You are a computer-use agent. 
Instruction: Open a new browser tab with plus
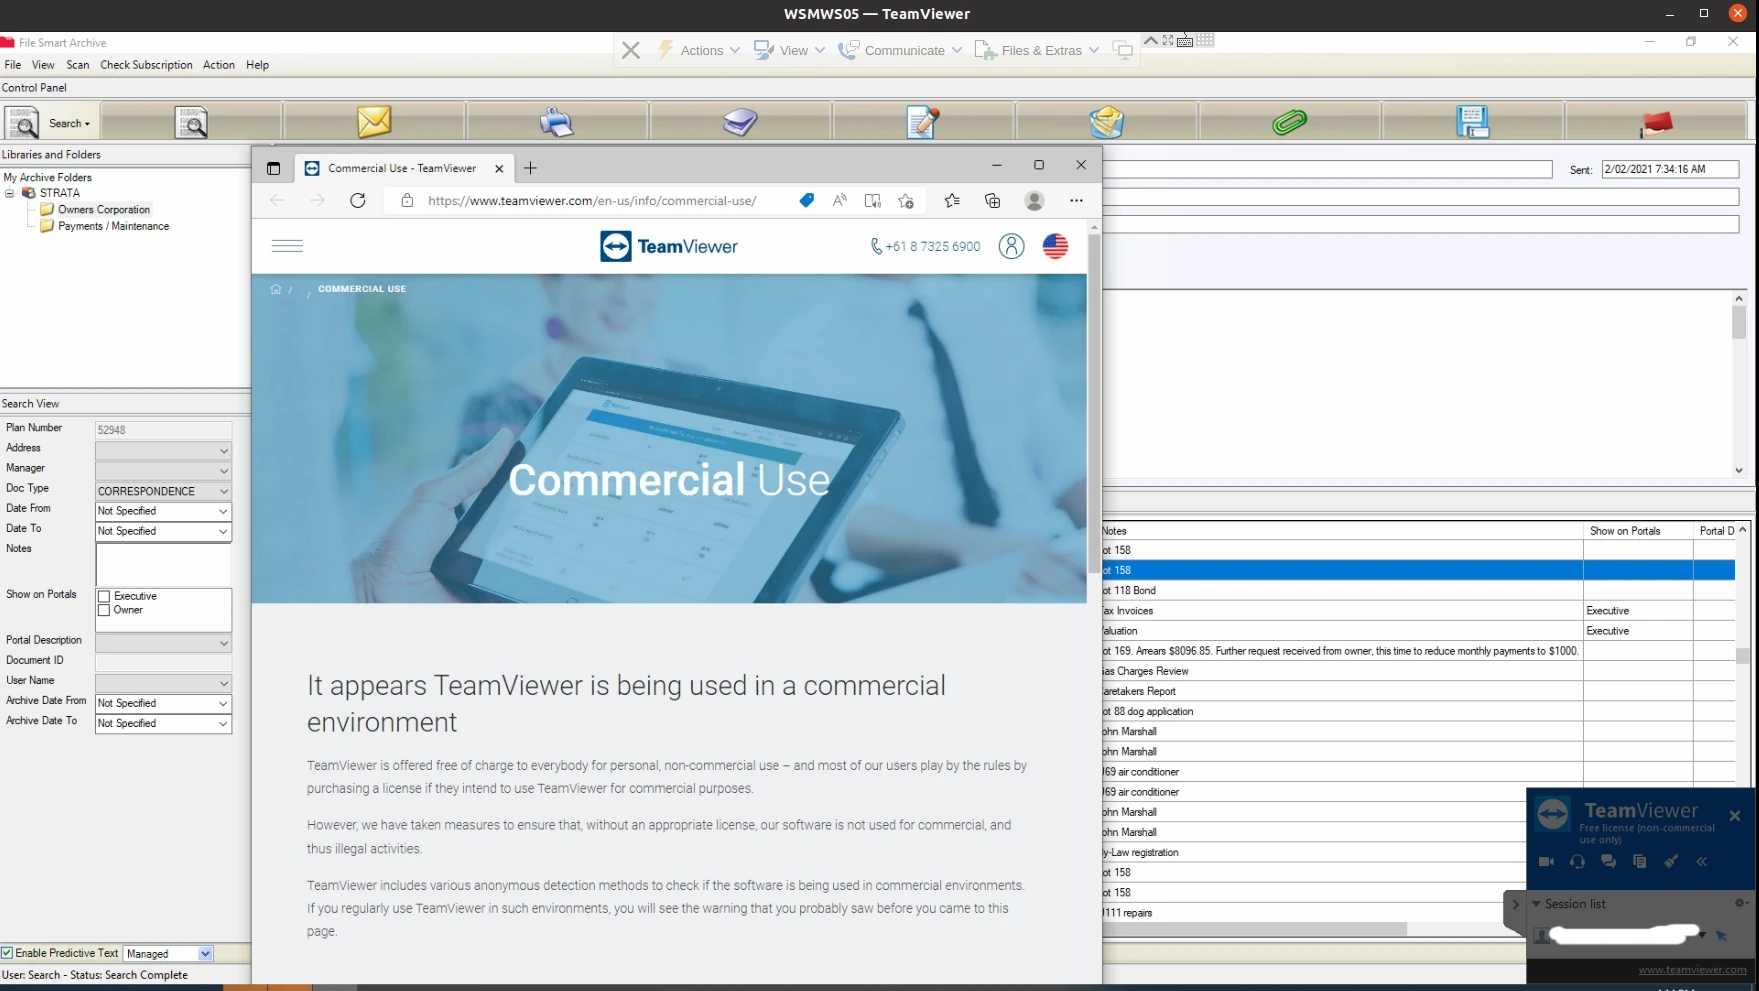(x=530, y=168)
